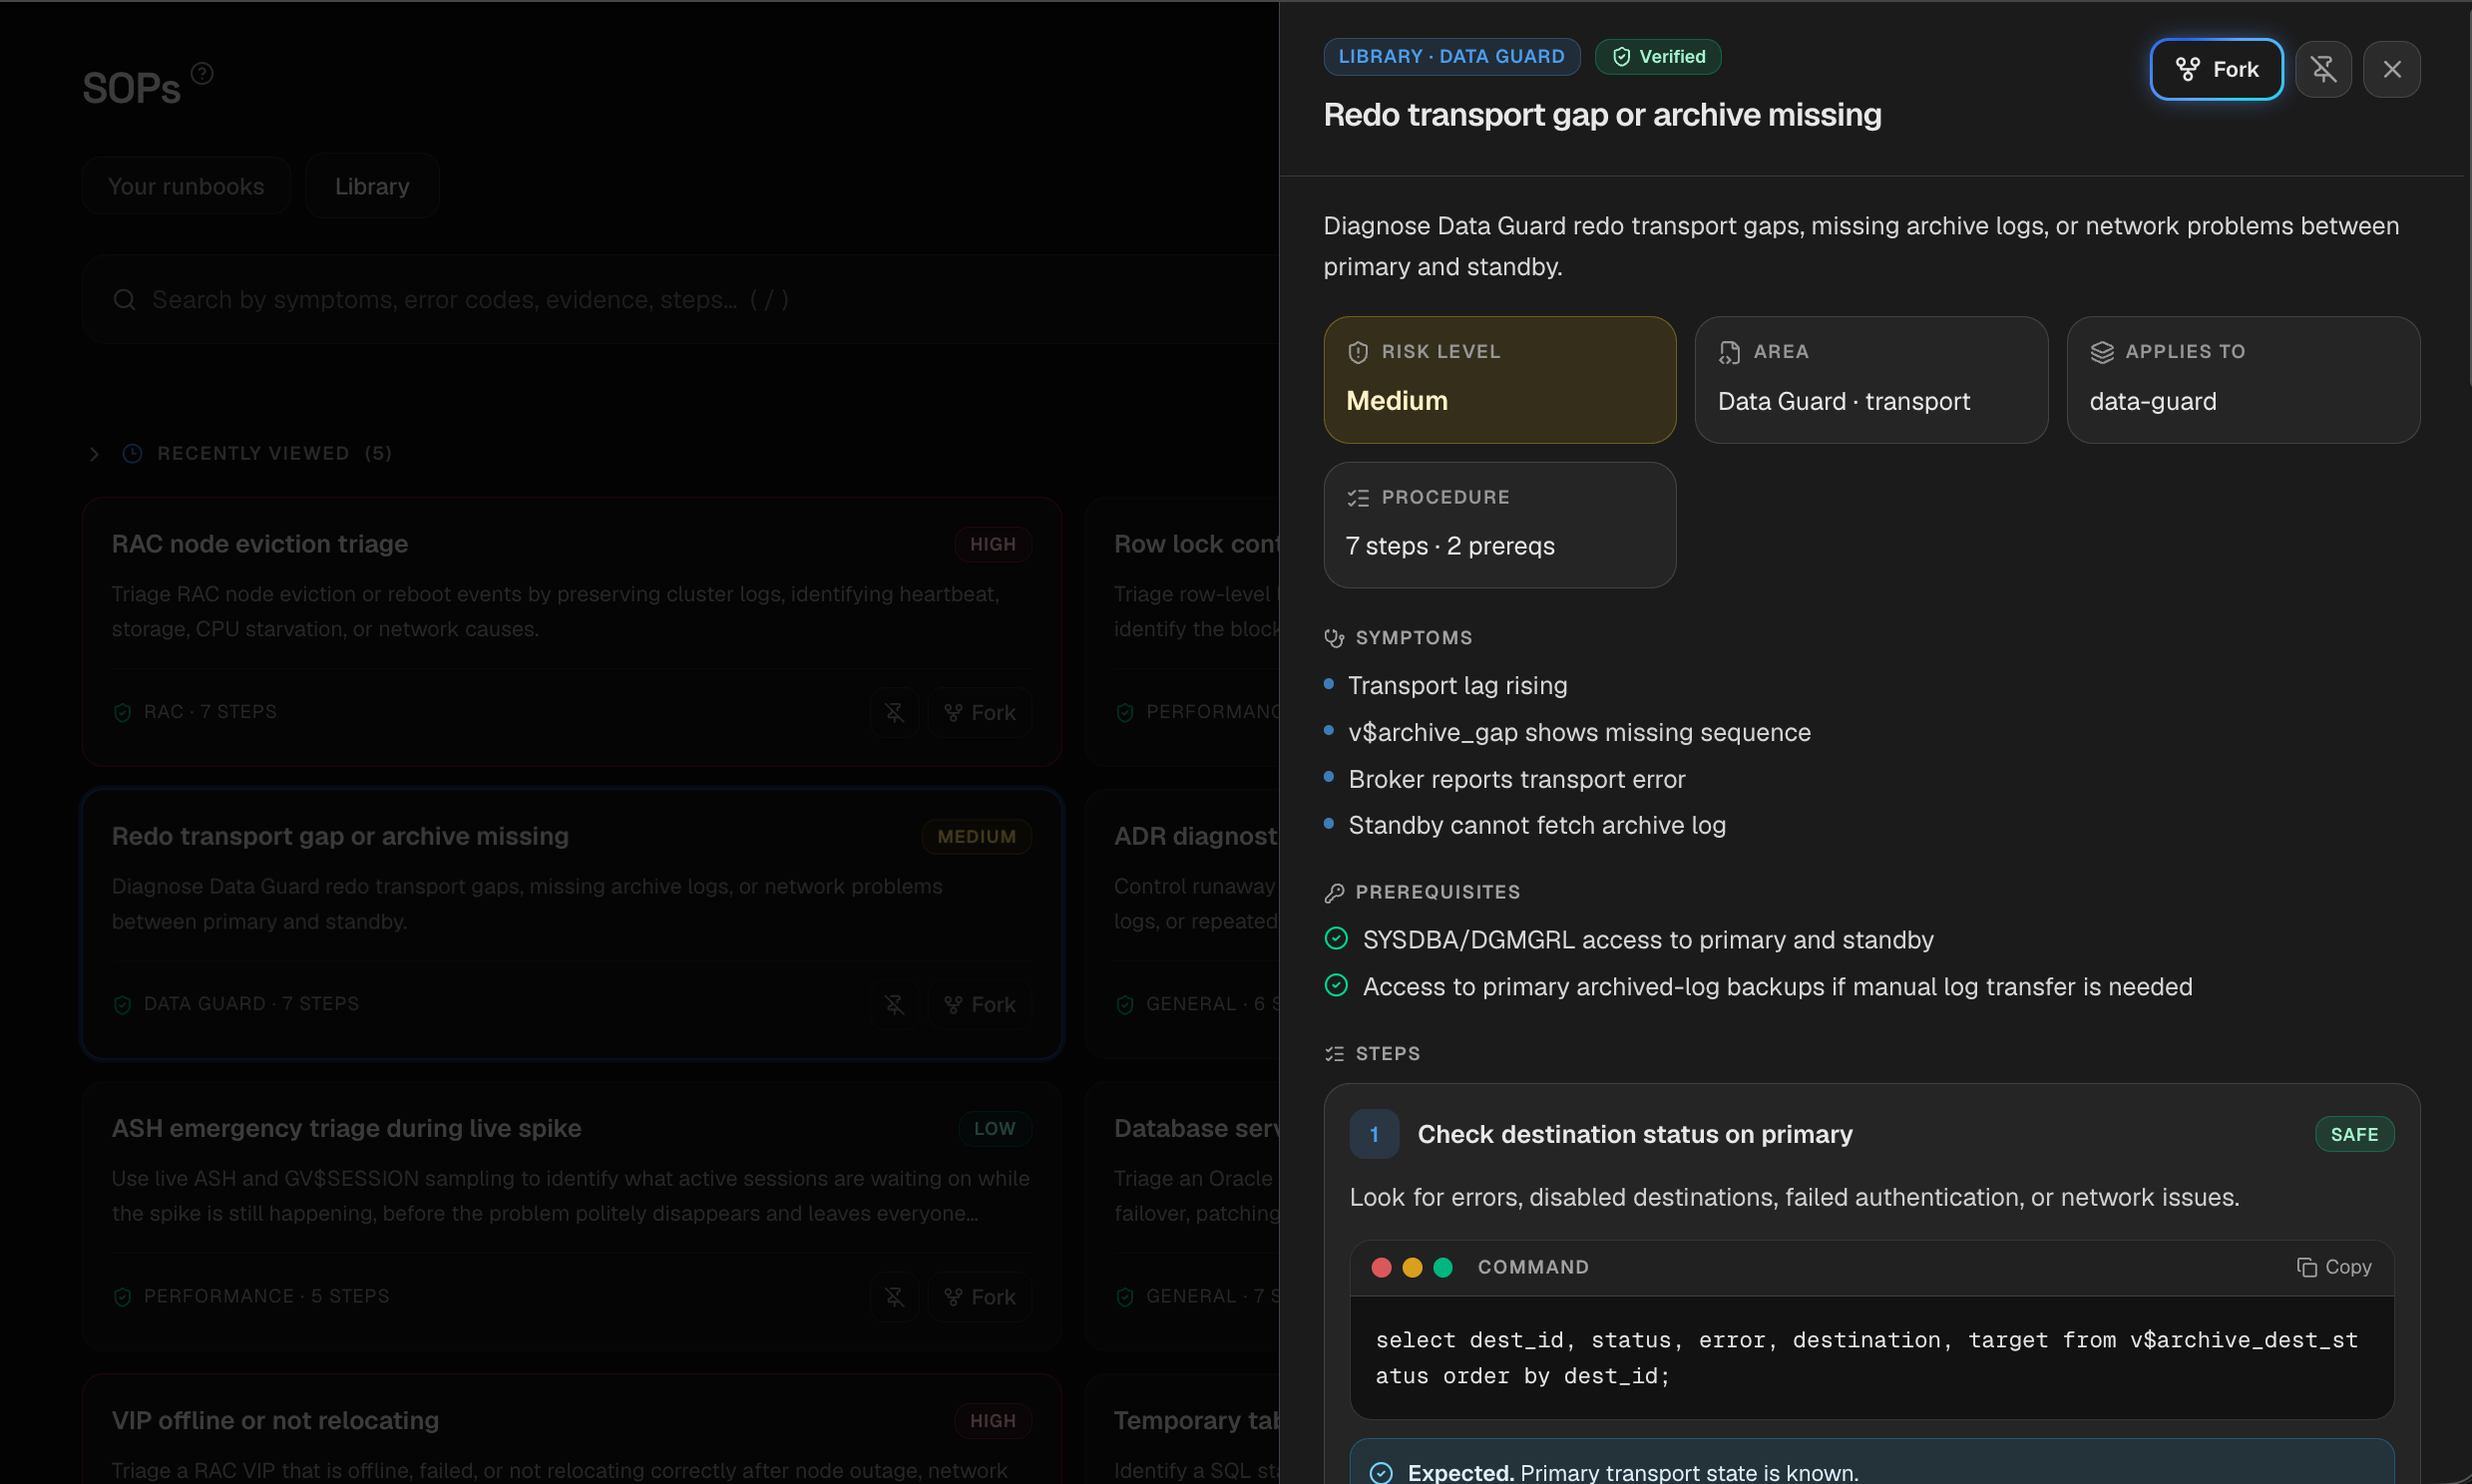Toggle pin on Redo transport gap card

tap(894, 1004)
